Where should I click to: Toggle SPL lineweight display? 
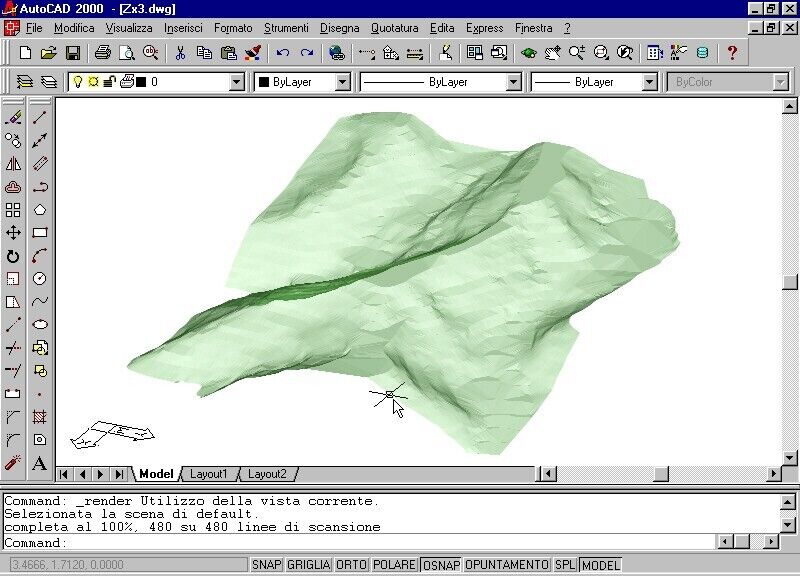point(565,565)
